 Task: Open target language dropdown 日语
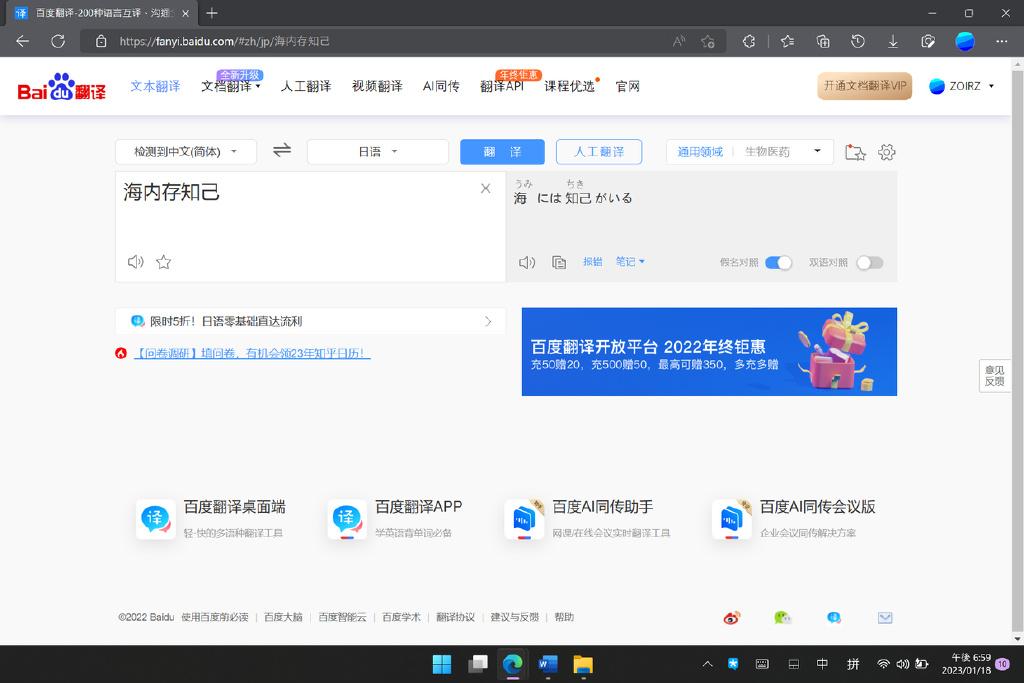[377, 151]
